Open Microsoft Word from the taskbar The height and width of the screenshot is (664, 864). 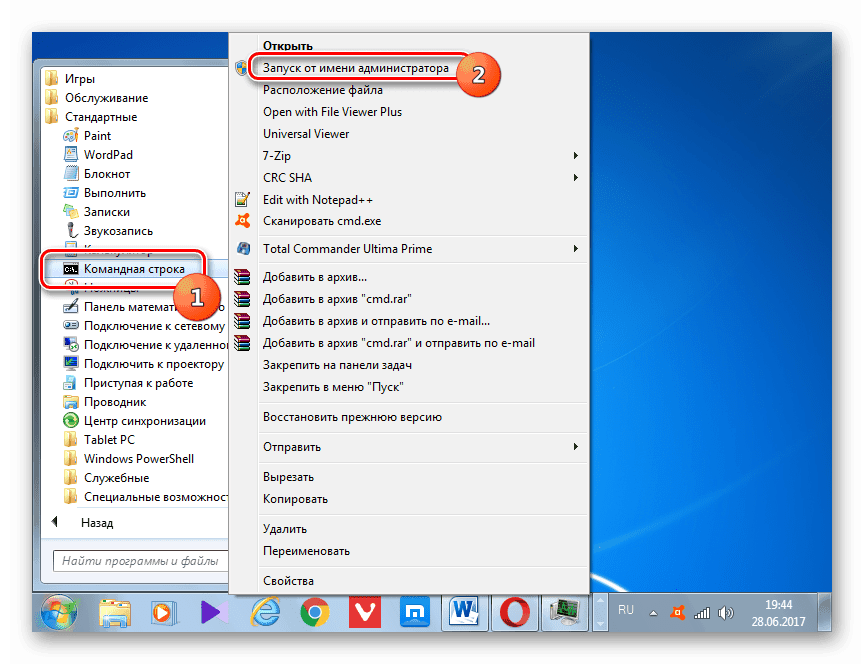464,612
